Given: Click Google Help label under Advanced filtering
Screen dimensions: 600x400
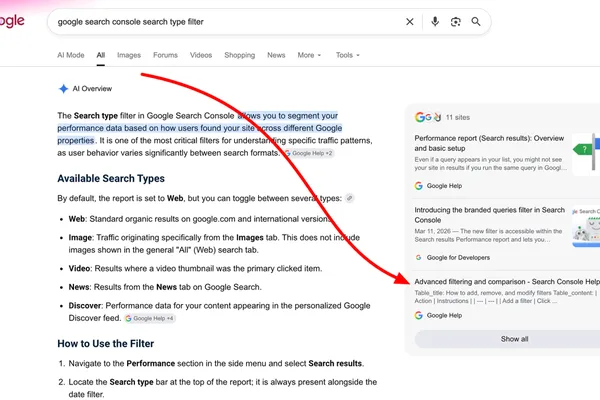Looking at the screenshot, I should click(444, 315).
